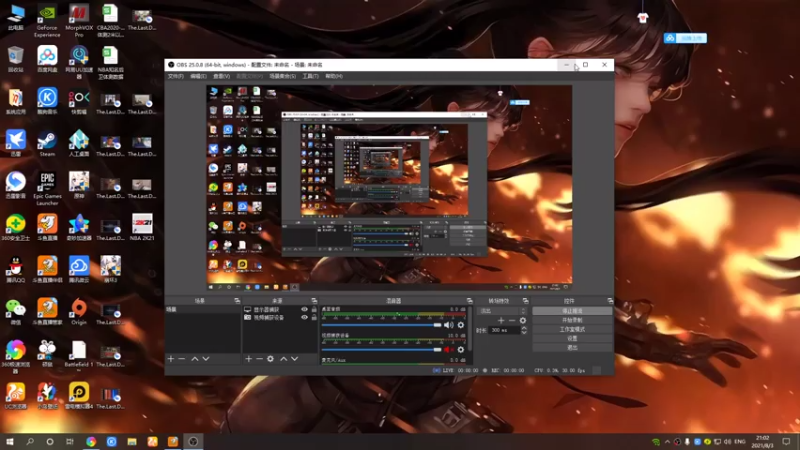Screen dimensions: 800x450
Task: Add a new scene with plus
Action: click(x=171, y=359)
